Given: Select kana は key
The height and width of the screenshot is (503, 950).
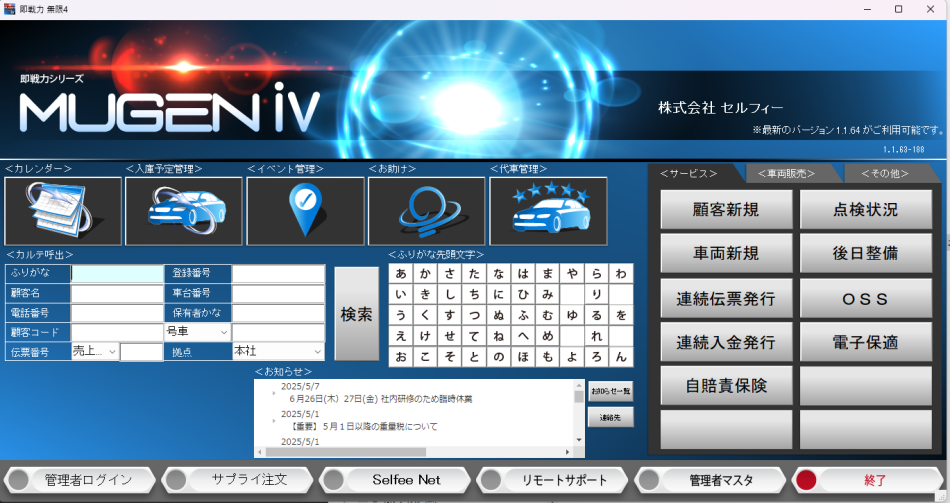Looking at the screenshot, I should [x=523, y=274].
